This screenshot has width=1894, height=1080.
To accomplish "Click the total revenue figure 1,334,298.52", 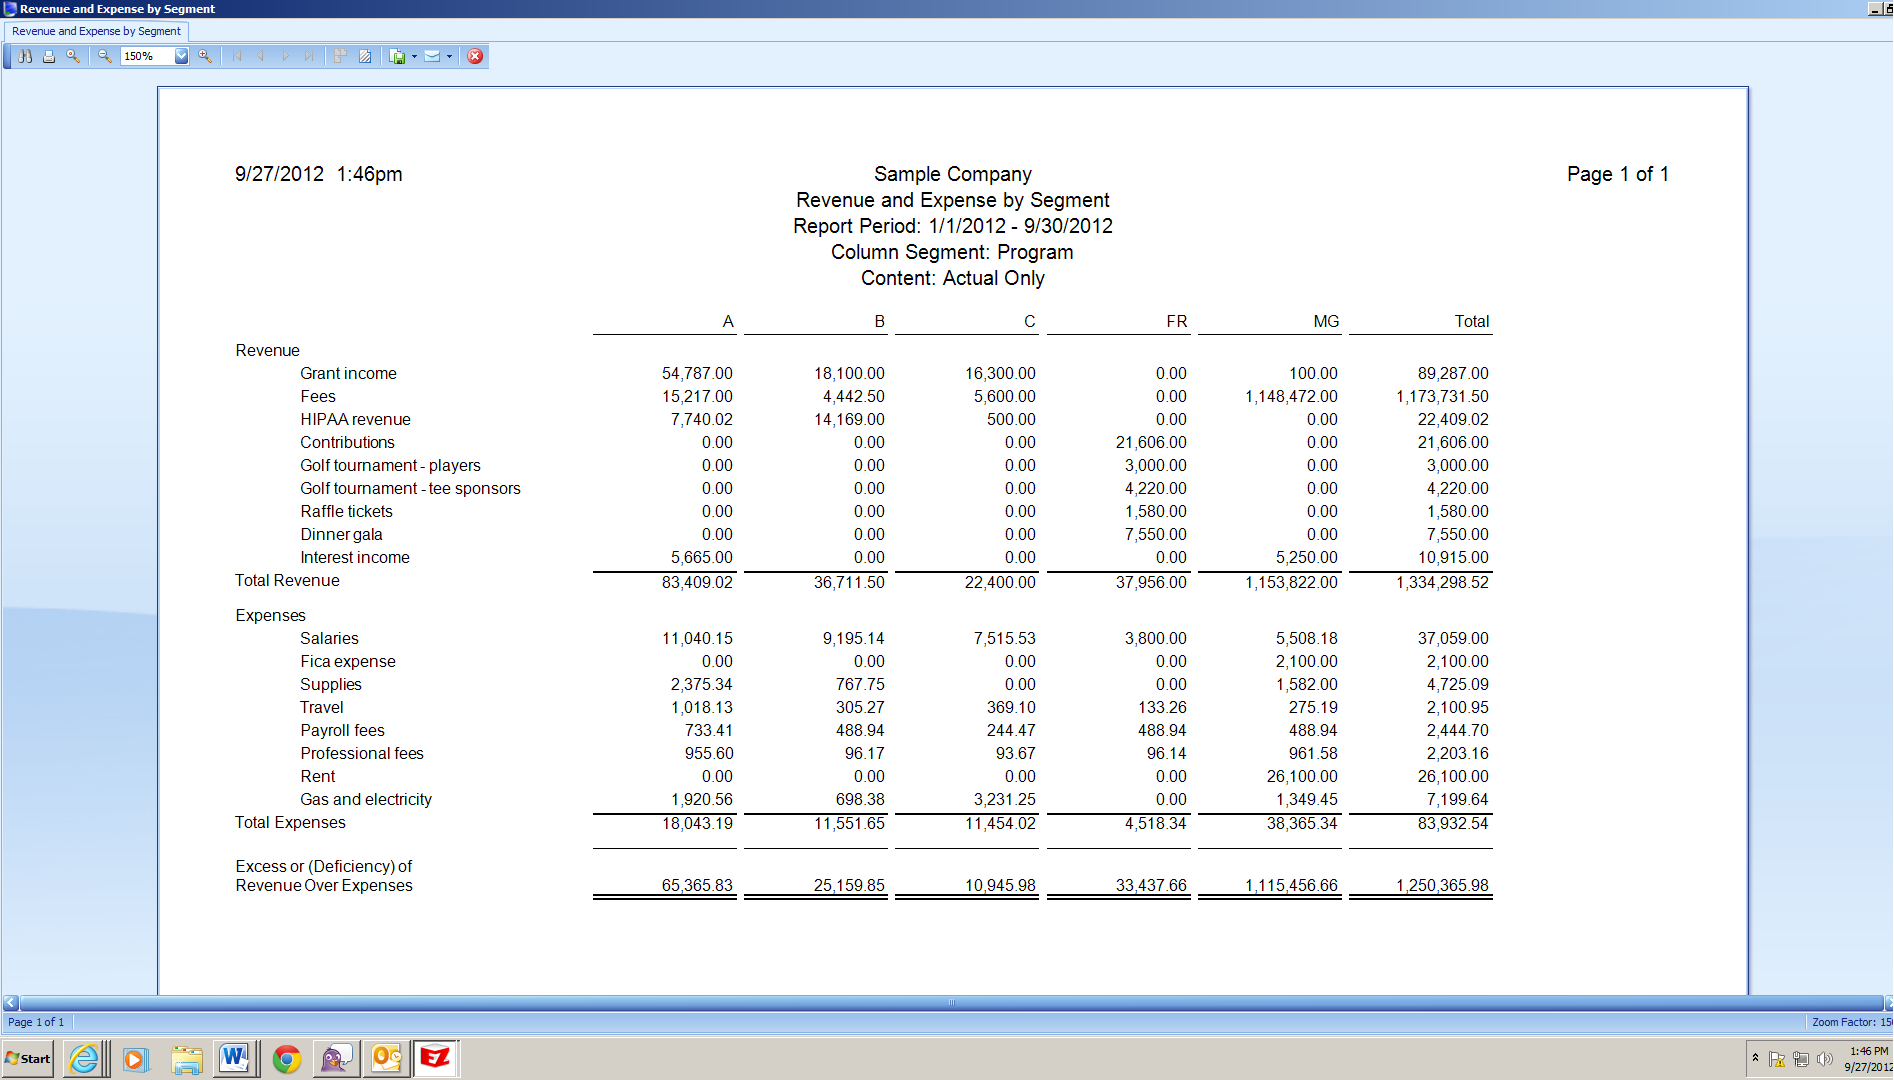I will 1442,583.
